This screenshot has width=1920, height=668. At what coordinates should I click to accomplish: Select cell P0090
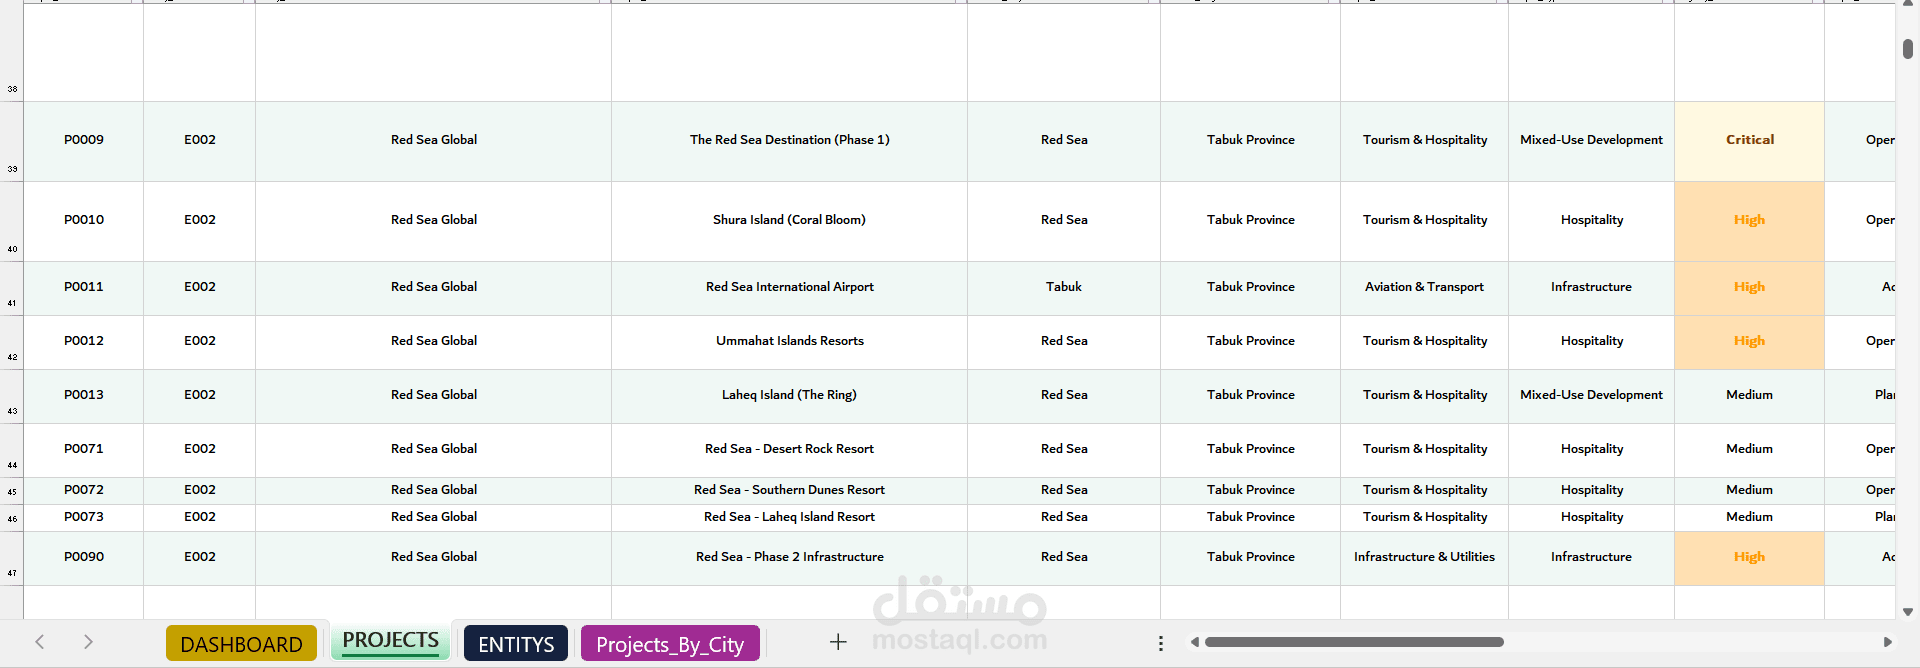(84, 558)
